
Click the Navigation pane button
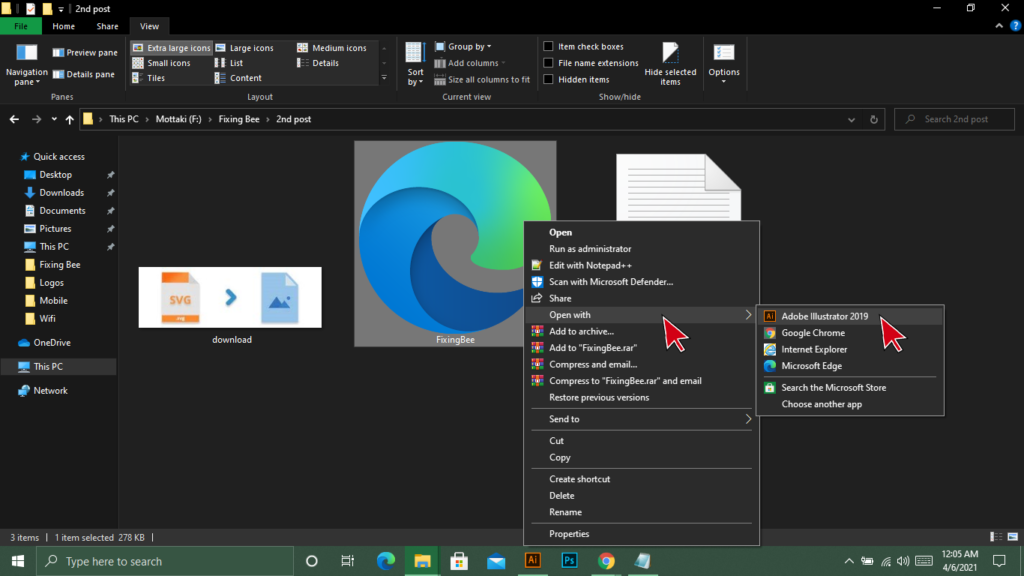pos(27,64)
